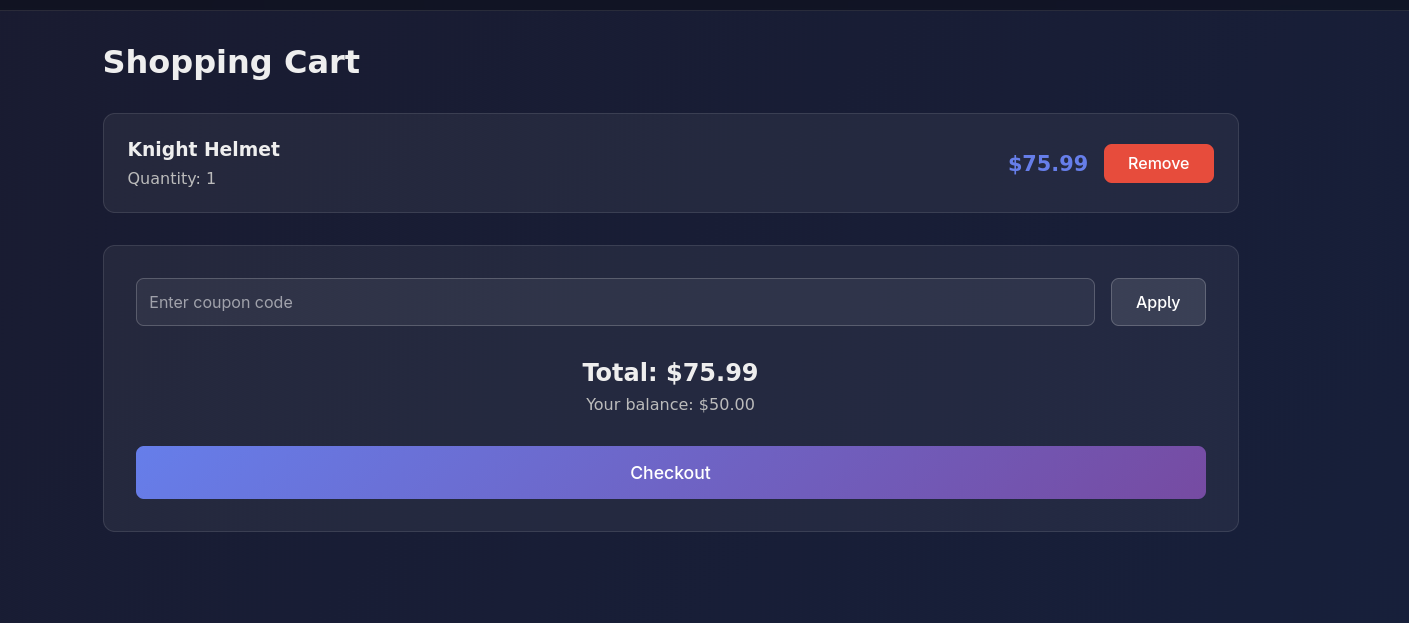Proceed to checkout with the purple button

point(670,472)
